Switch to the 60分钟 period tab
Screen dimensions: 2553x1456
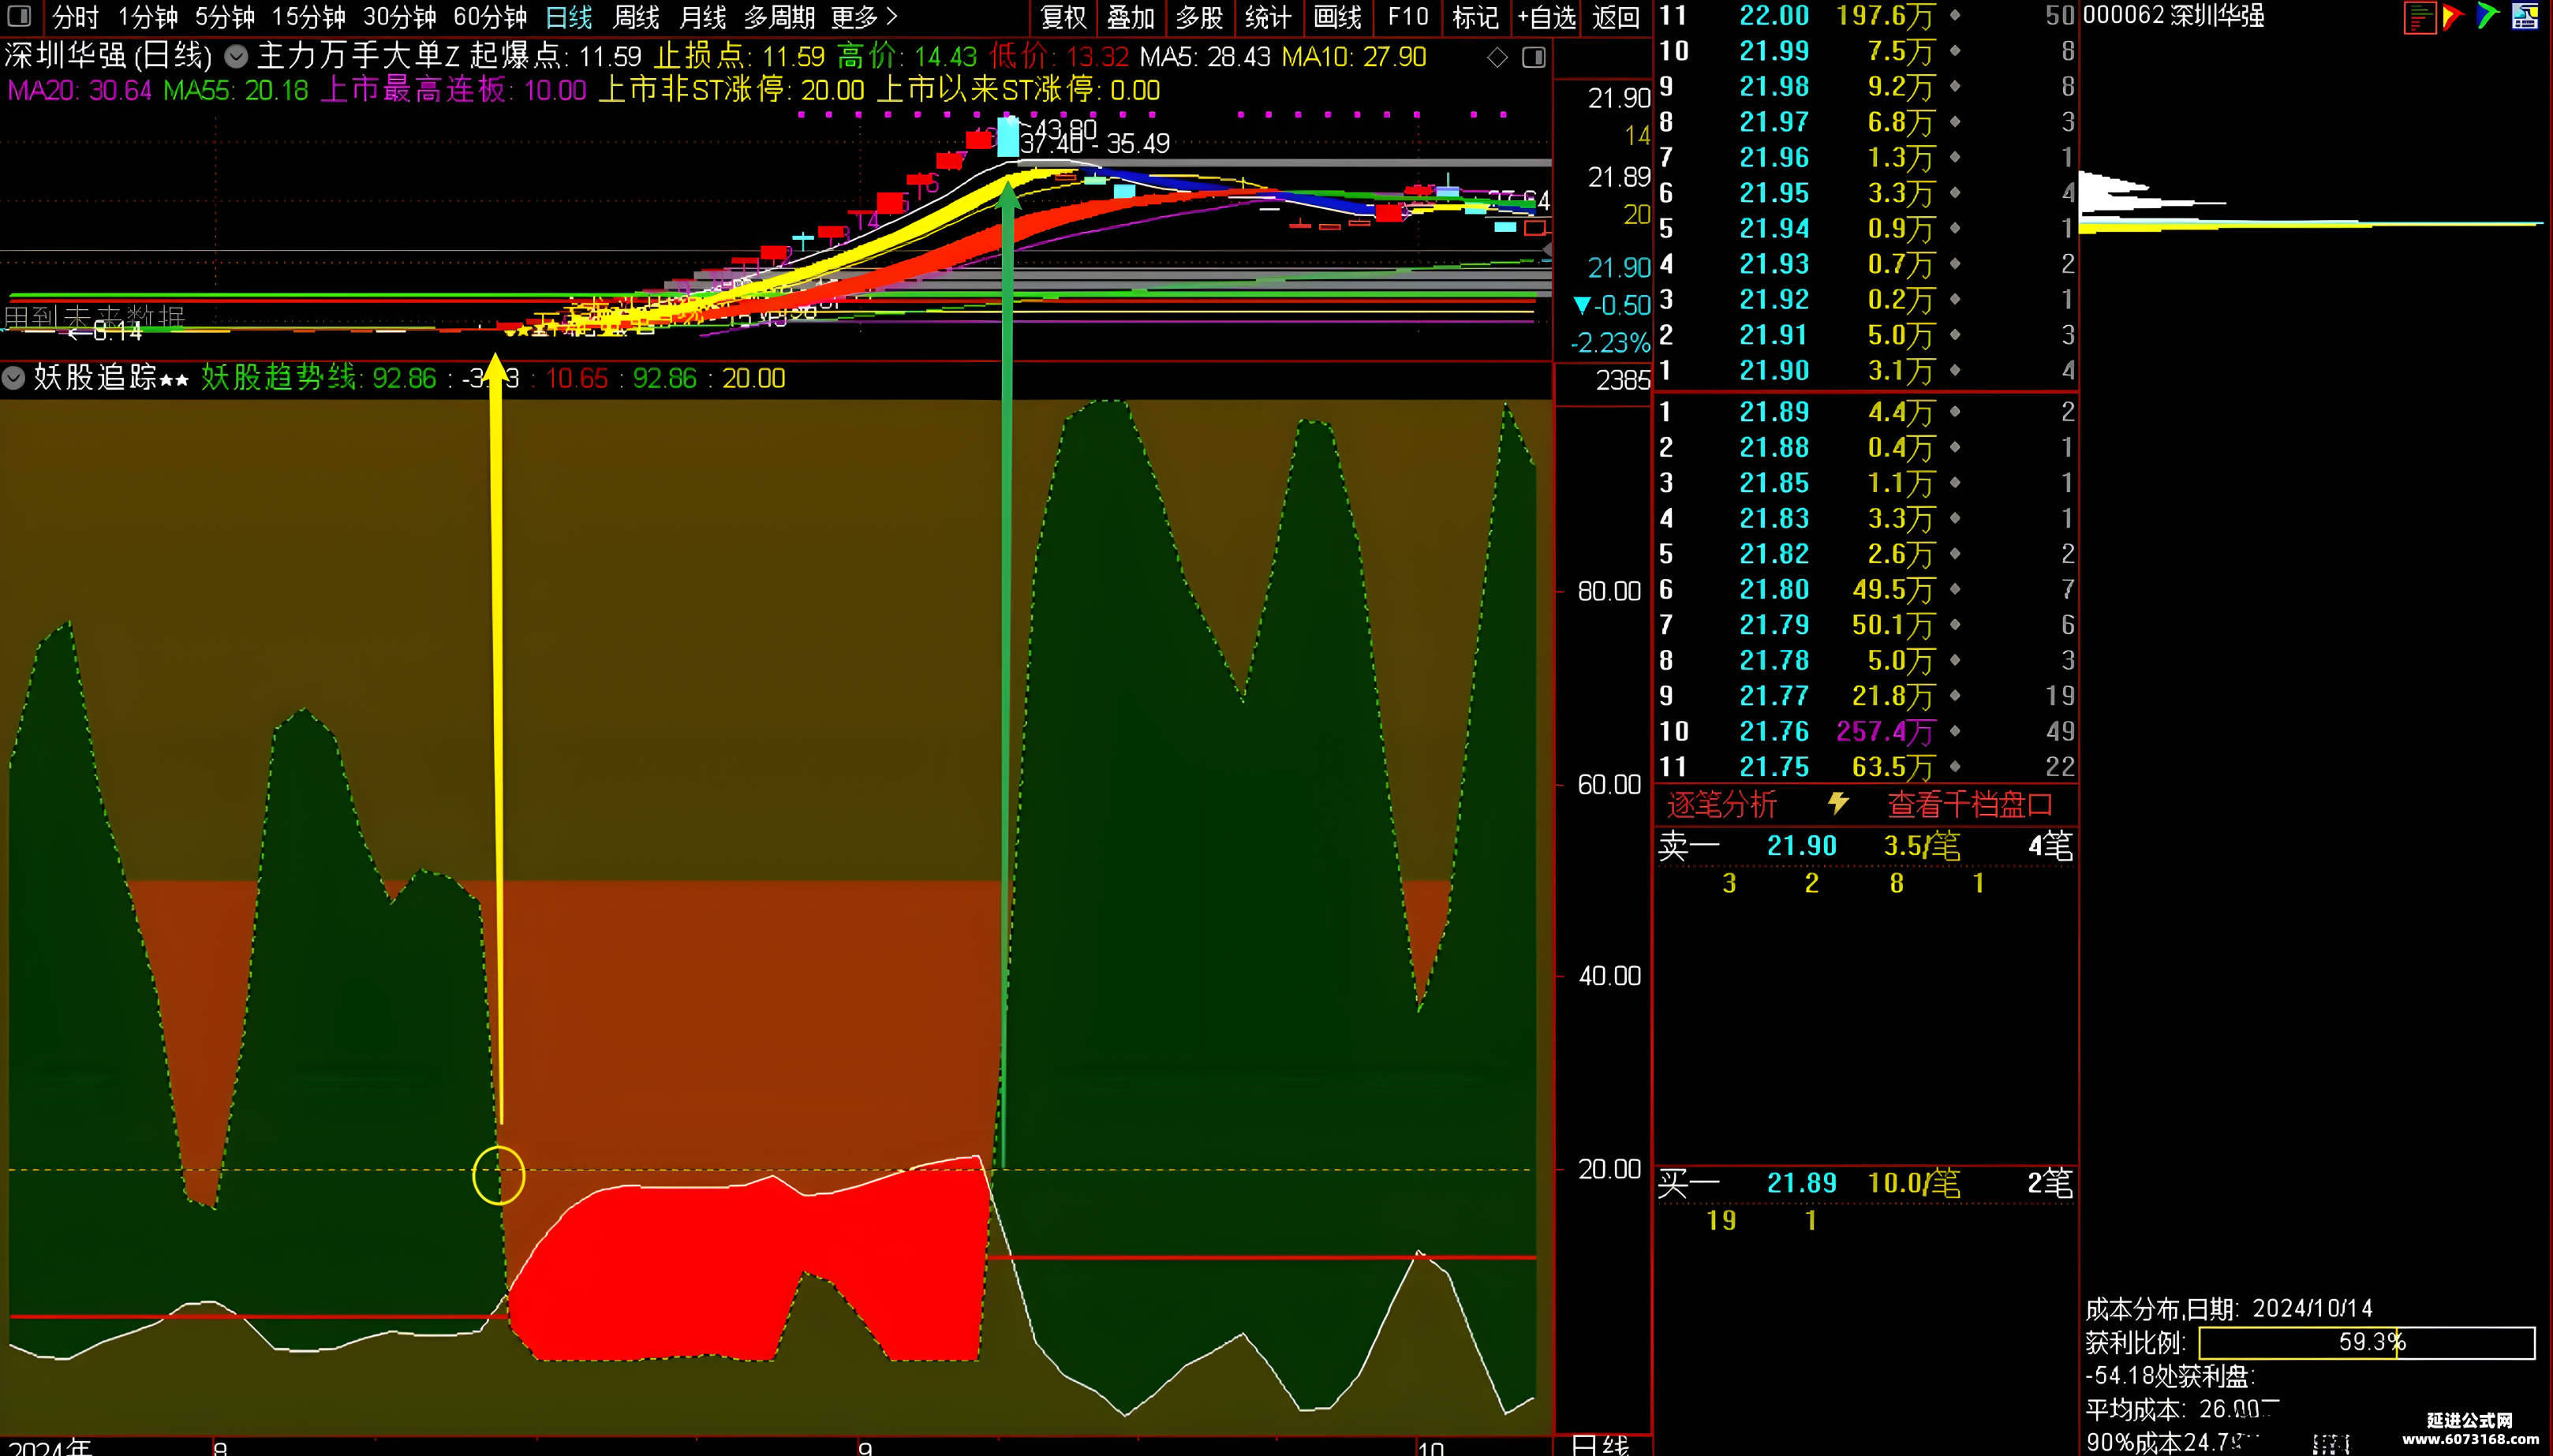tap(490, 17)
